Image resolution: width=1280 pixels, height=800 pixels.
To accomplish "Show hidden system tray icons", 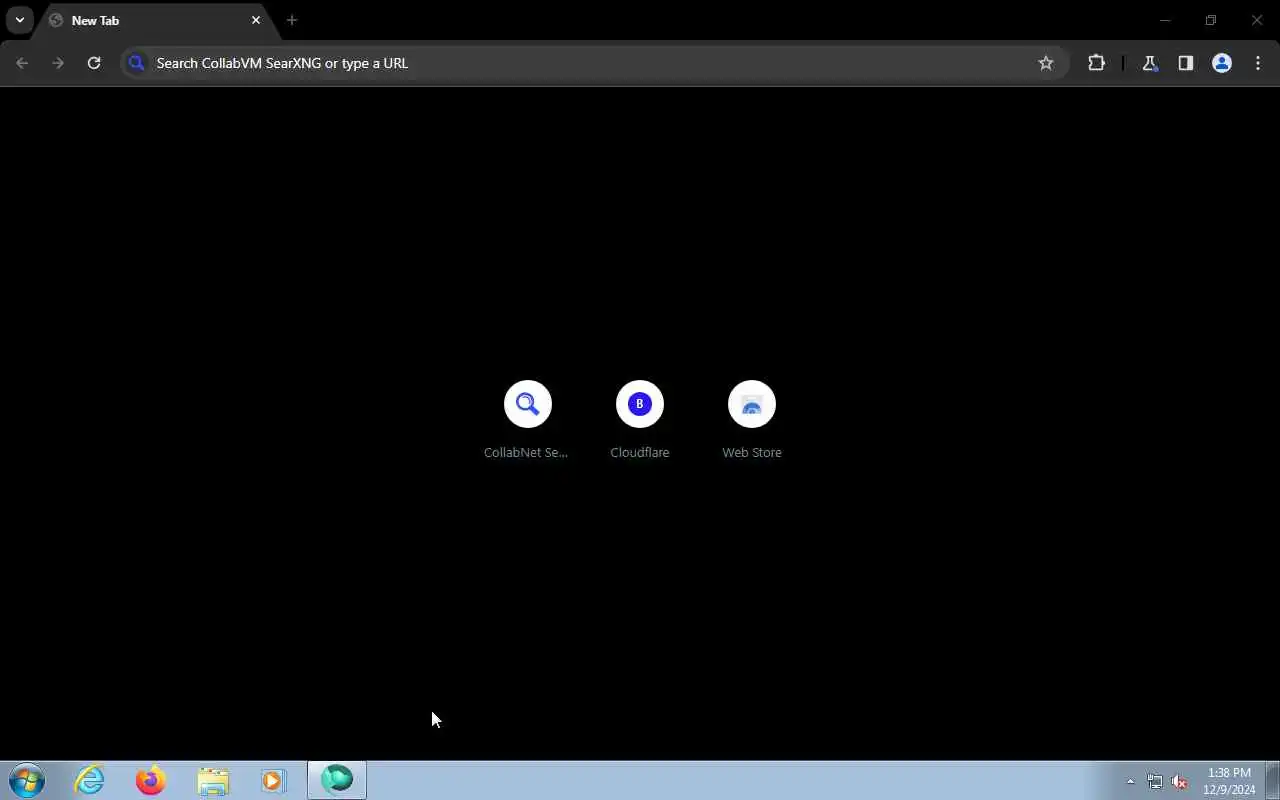I will 1131,781.
